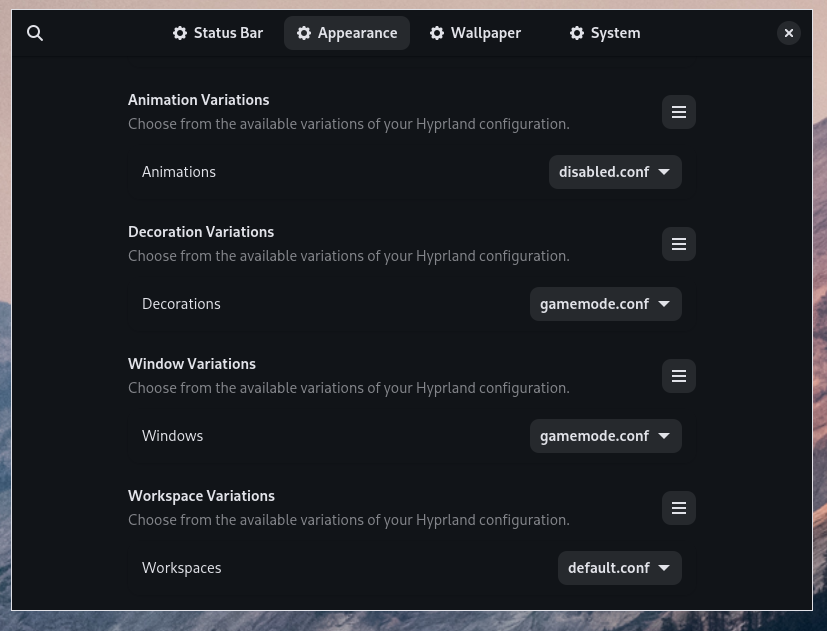This screenshot has height=631, width=827.
Task: Switch to the Status Bar tab
Action: pyautogui.click(x=217, y=33)
